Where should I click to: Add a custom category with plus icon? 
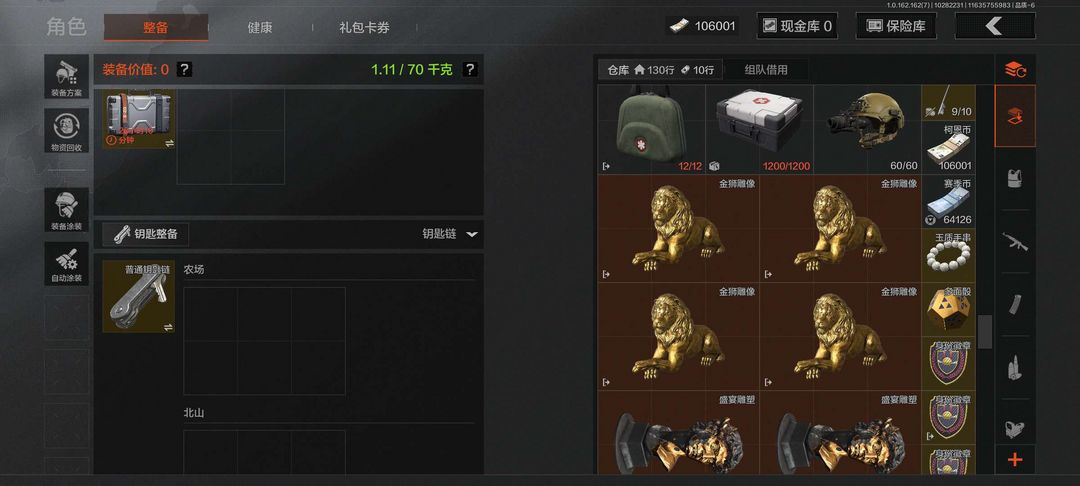(x=1015, y=460)
